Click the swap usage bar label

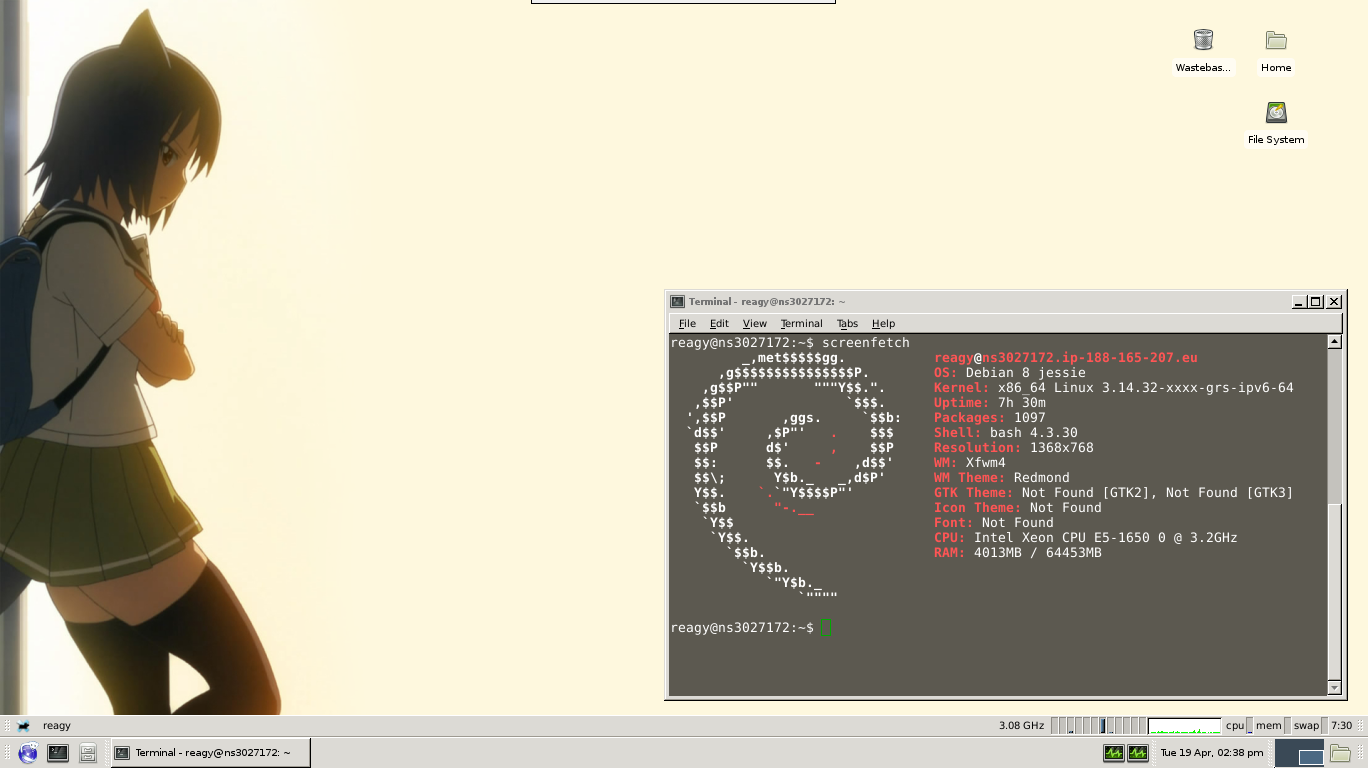(1306, 726)
